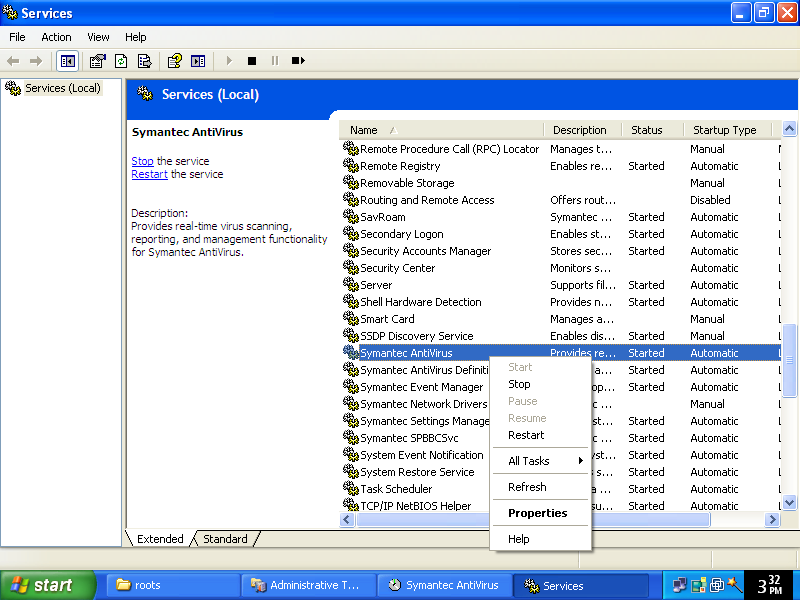The width and height of the screenshot is (800, 600).
Task: Click the Export List toolbar icon
Action: pyautogui.click(x=144, y=61)
